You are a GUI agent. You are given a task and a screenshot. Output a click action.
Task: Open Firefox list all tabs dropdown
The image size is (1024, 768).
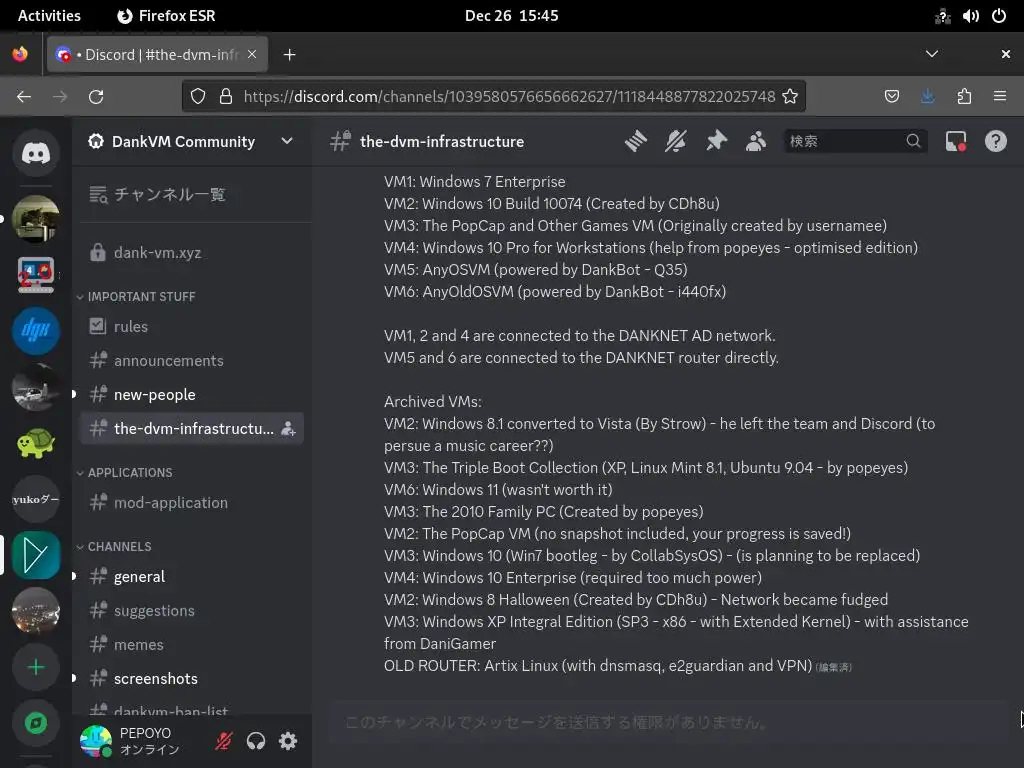pos(932,54)
